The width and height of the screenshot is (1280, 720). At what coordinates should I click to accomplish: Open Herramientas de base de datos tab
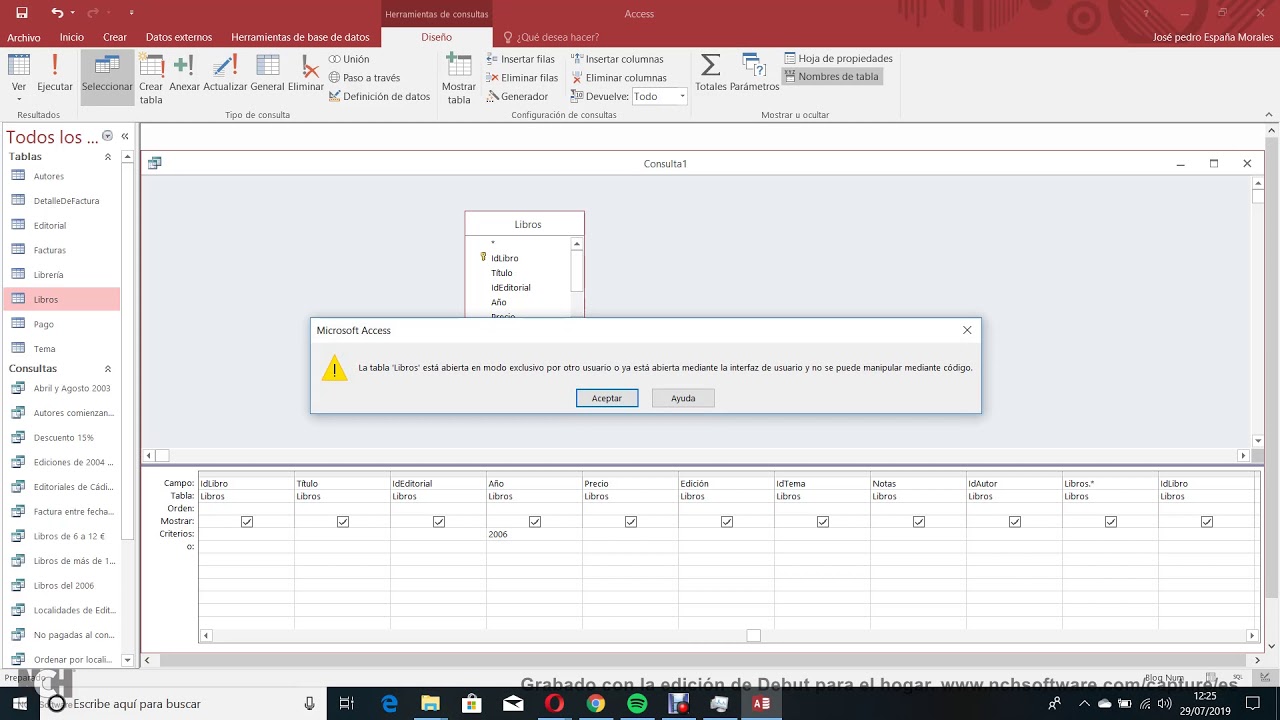coord(300,37)
